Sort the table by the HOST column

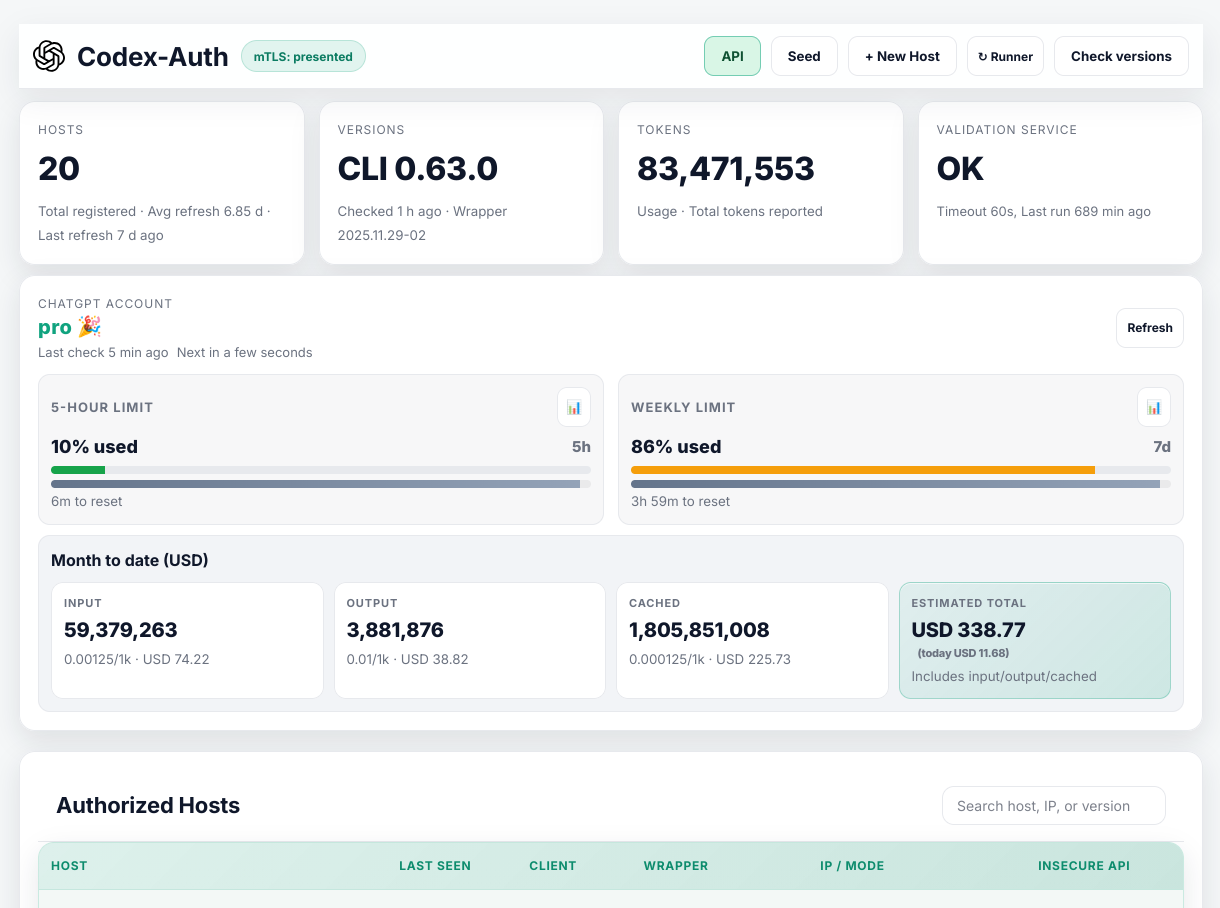68,866
